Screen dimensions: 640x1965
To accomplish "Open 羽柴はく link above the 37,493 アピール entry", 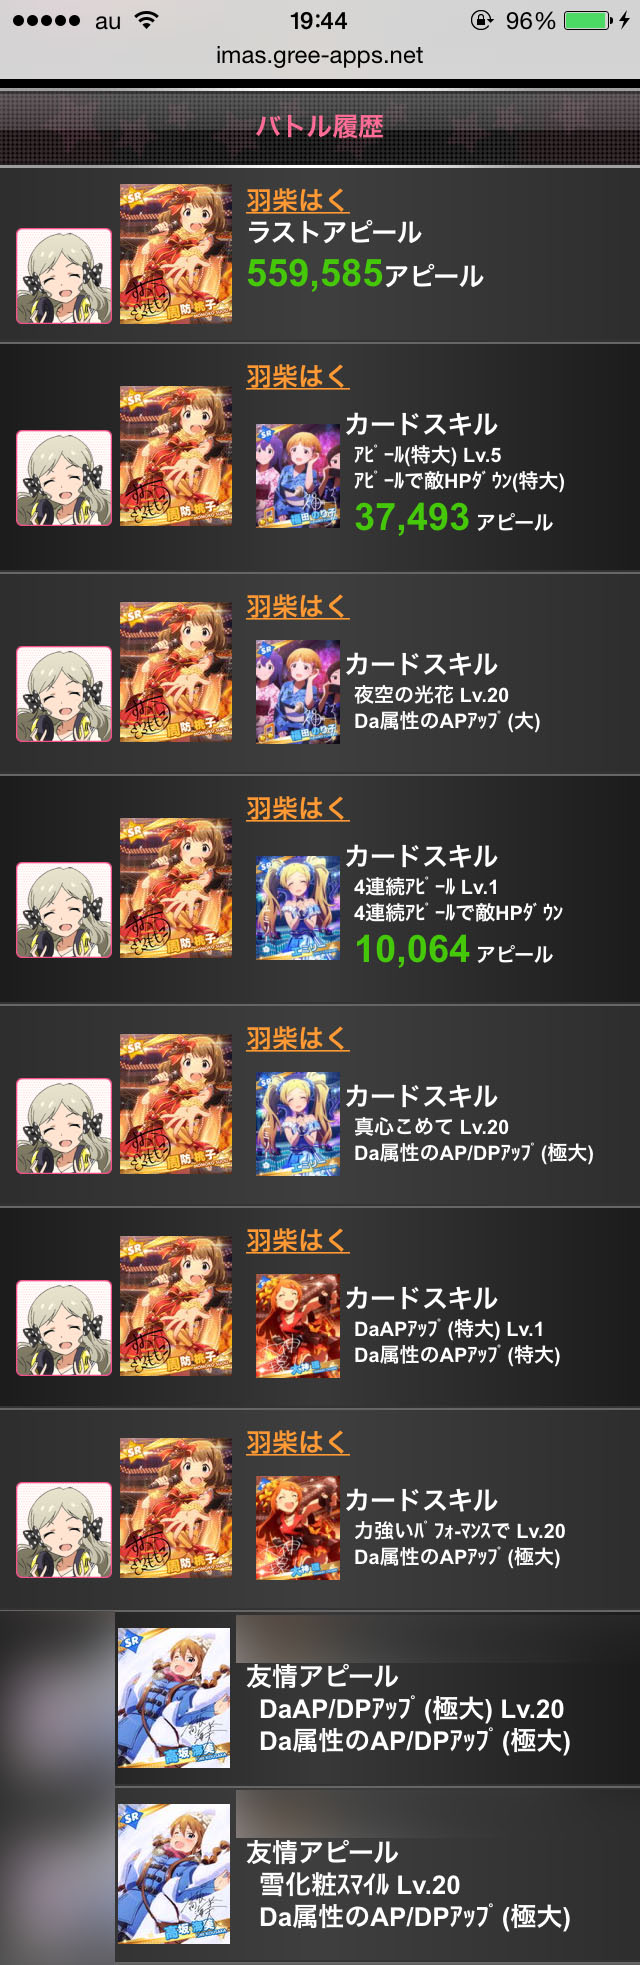I will [298, 376].
